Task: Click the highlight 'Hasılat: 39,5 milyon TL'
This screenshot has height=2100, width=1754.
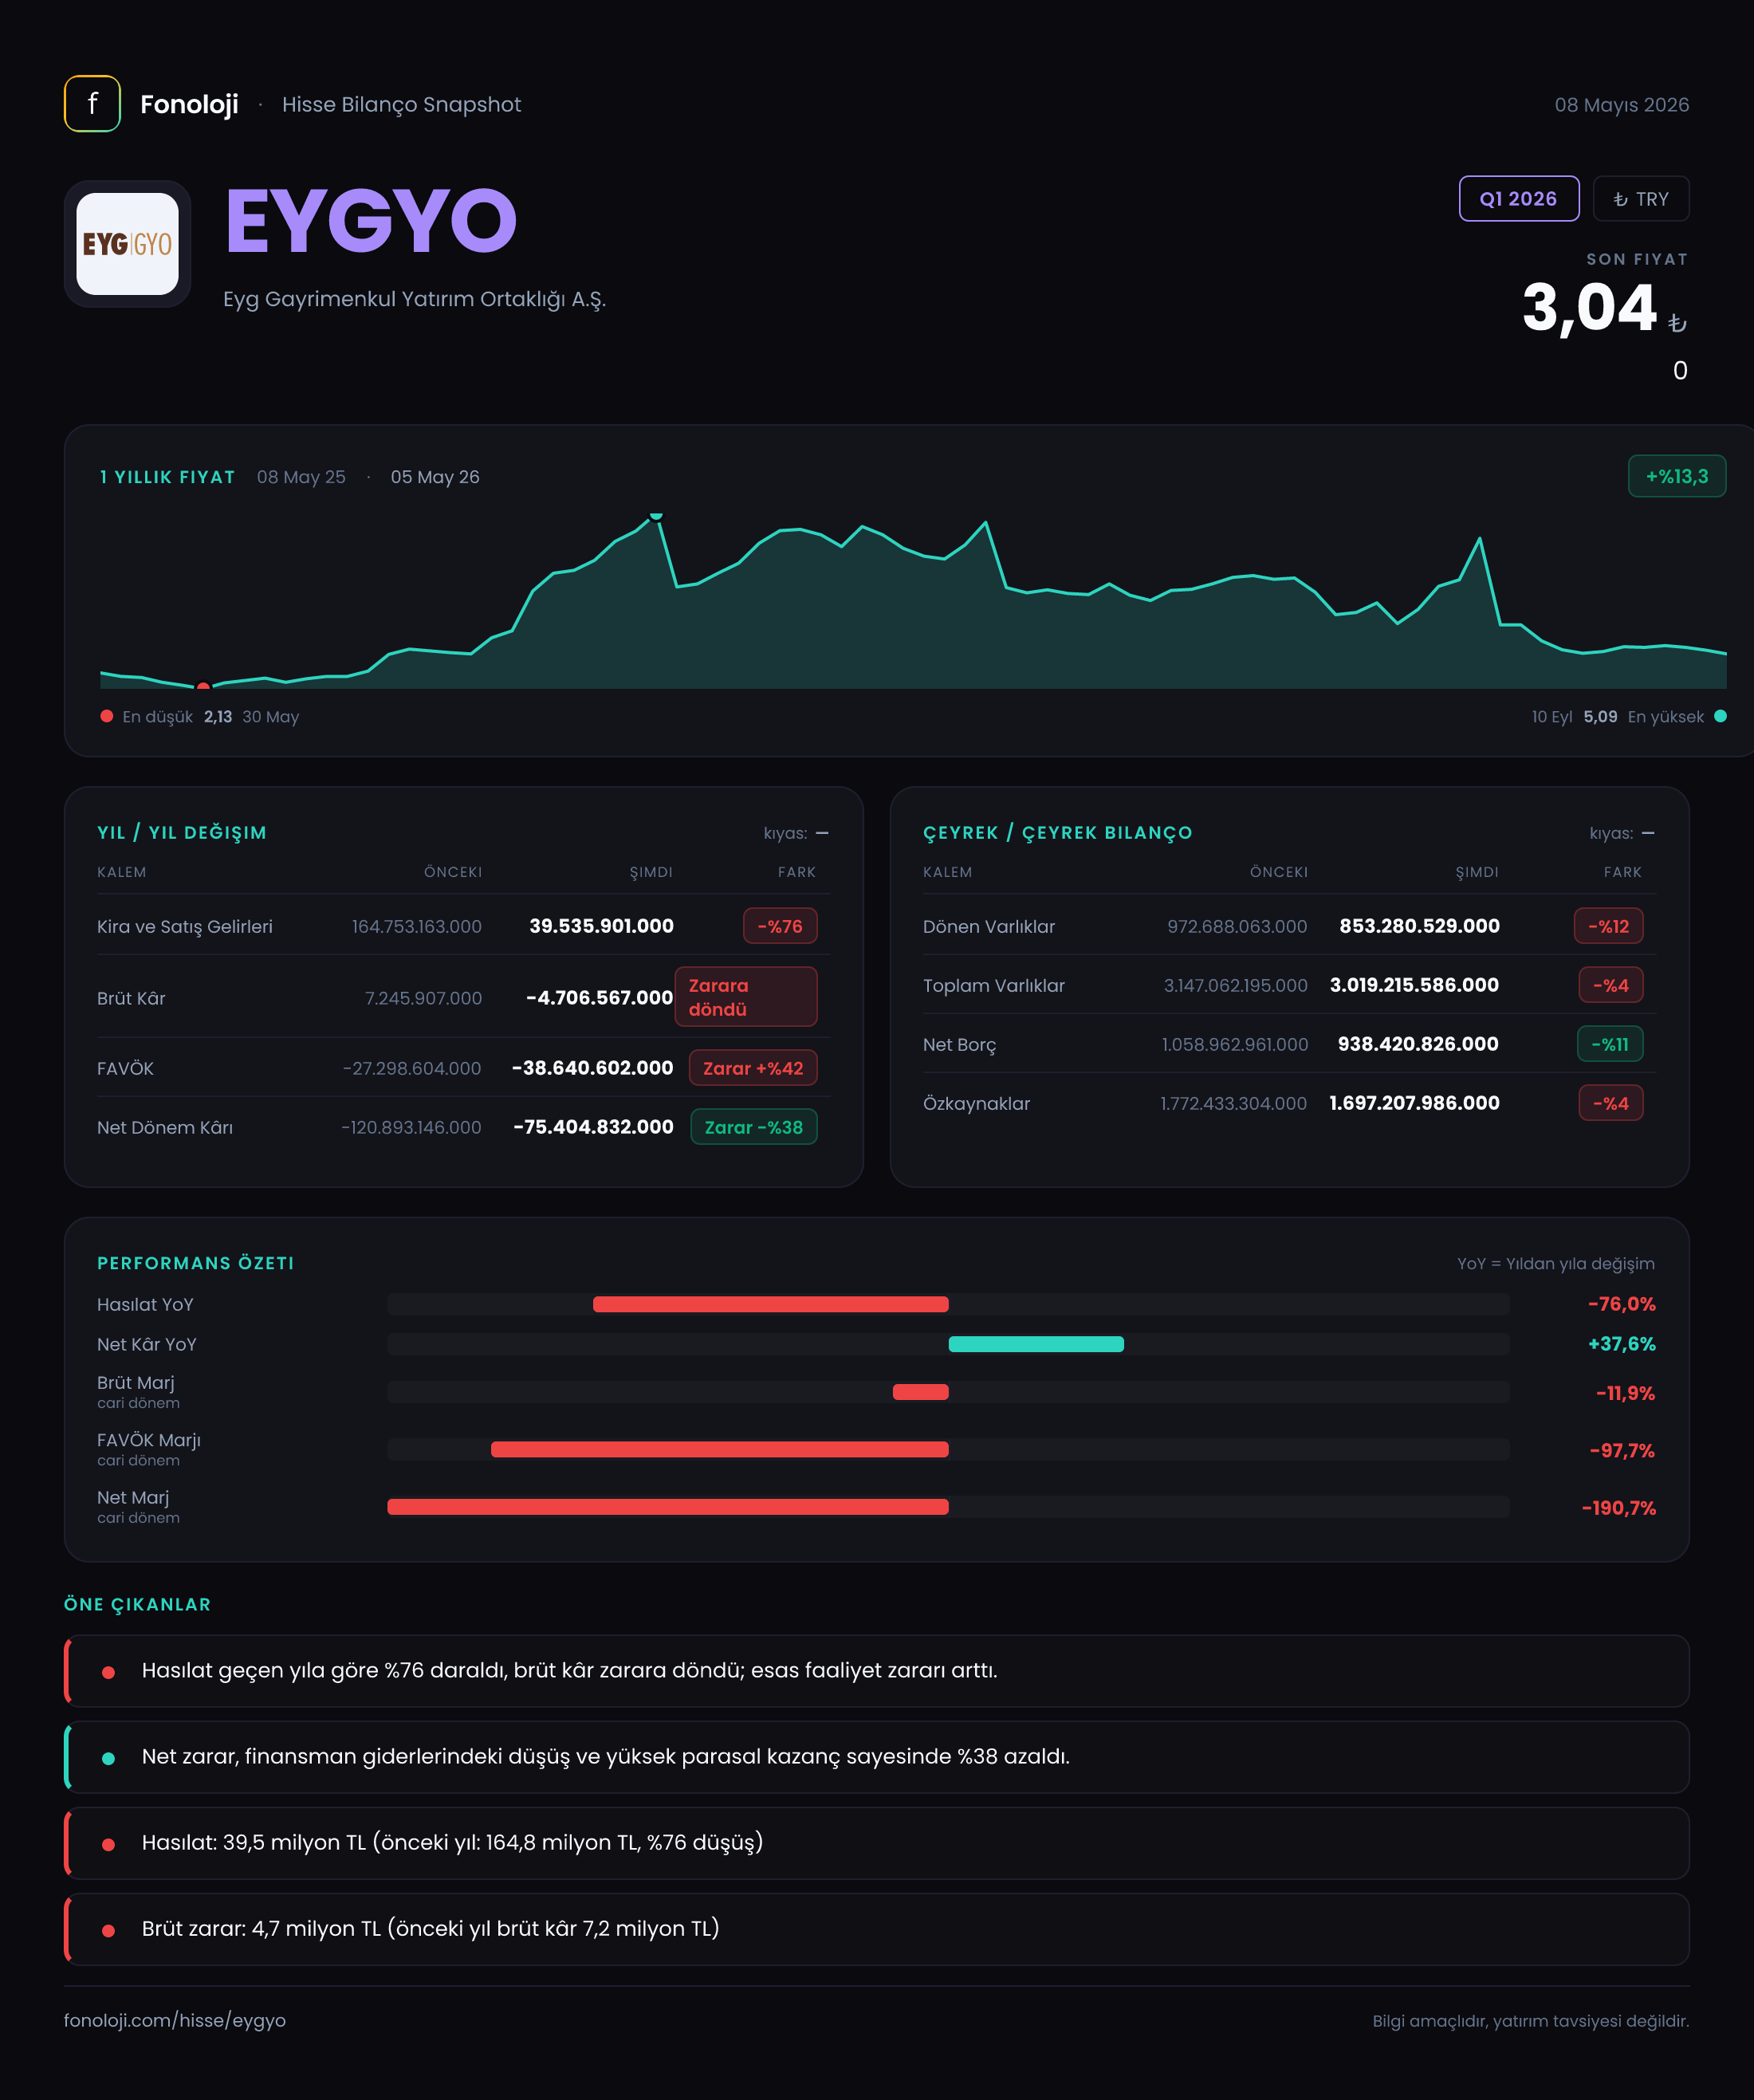Action: (x=876, y=1843)
